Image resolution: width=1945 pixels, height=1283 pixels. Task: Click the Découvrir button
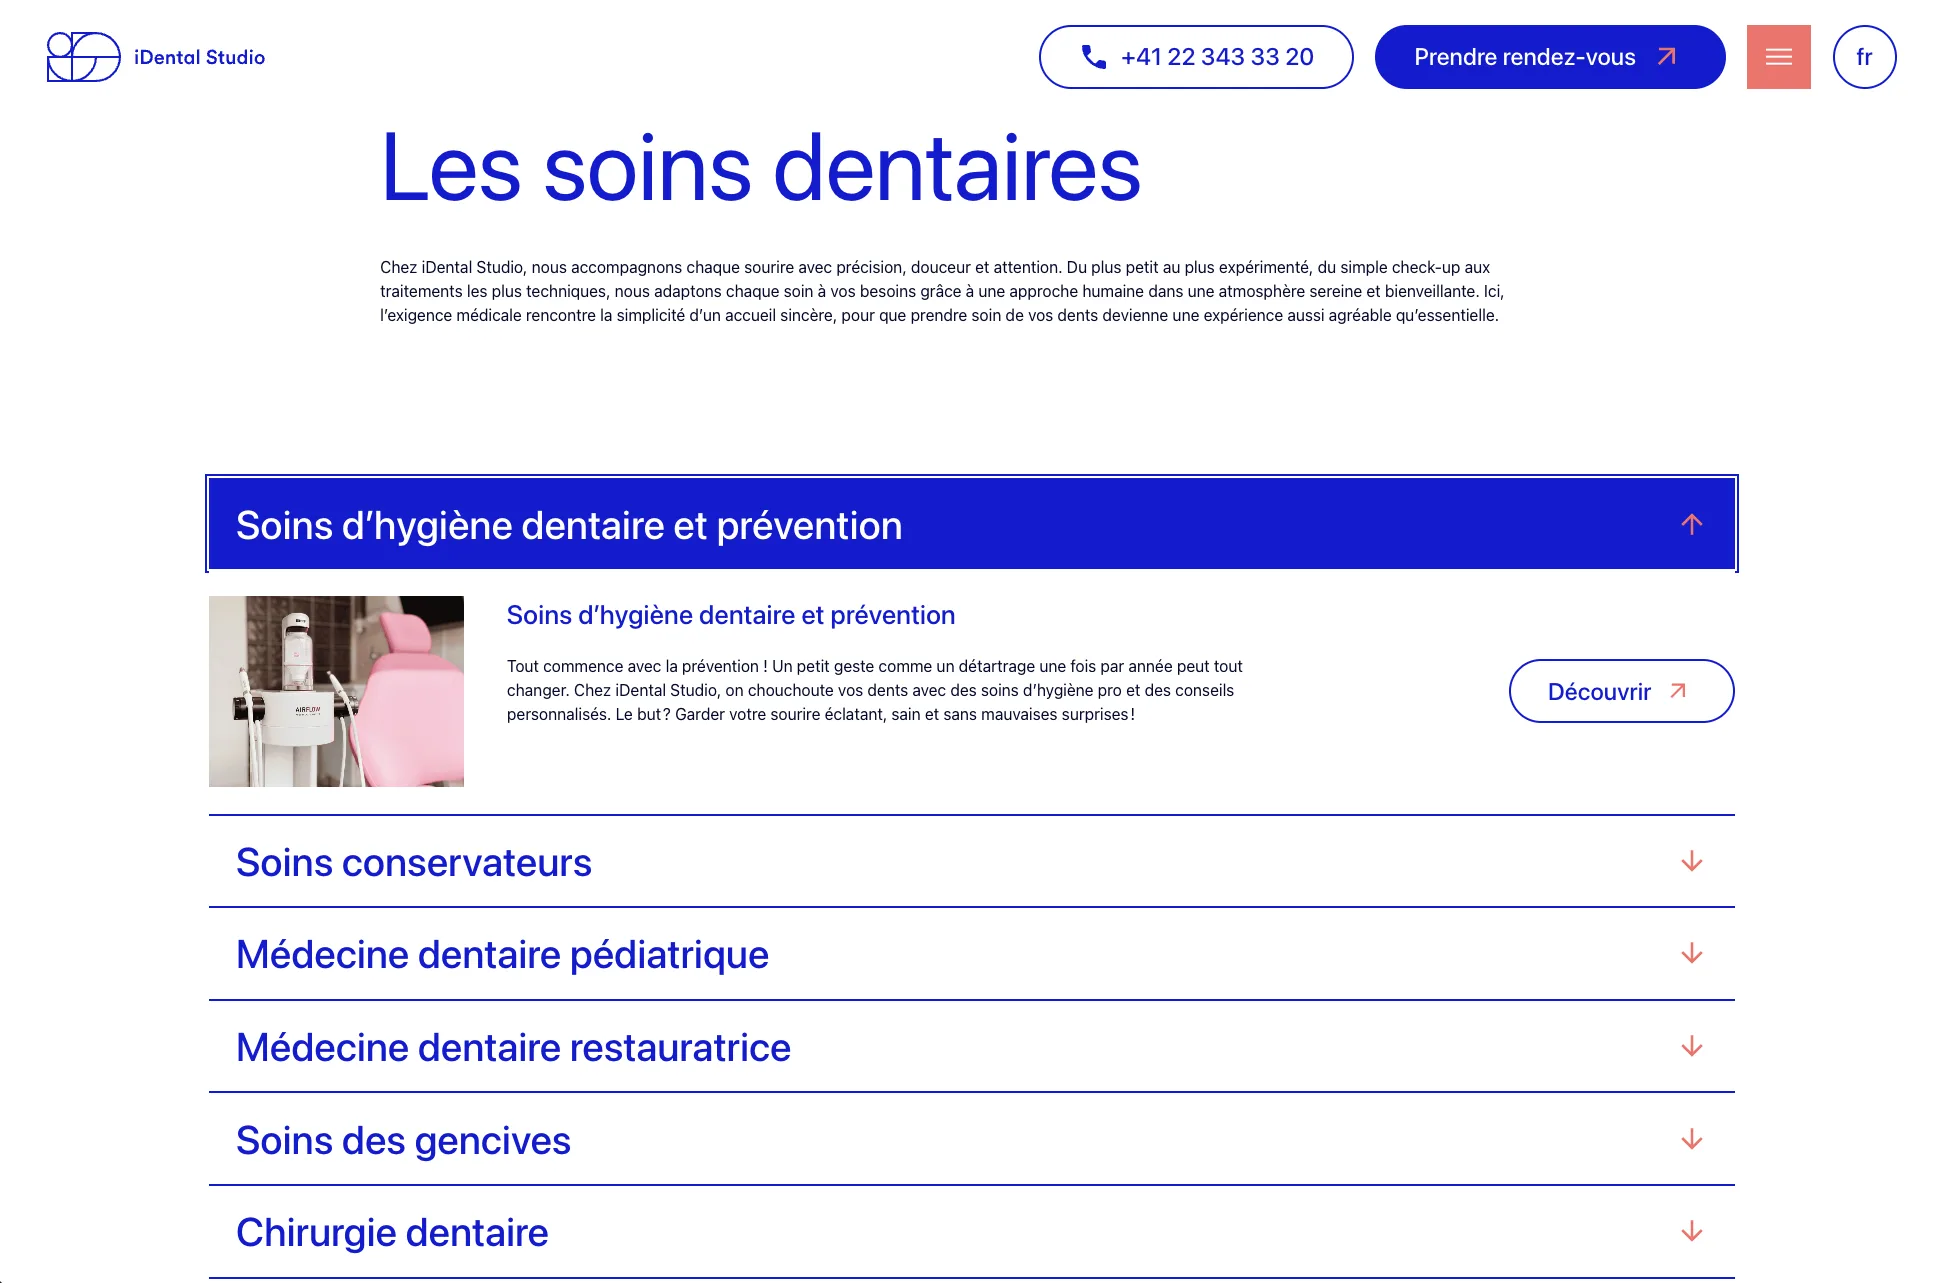1620,690
